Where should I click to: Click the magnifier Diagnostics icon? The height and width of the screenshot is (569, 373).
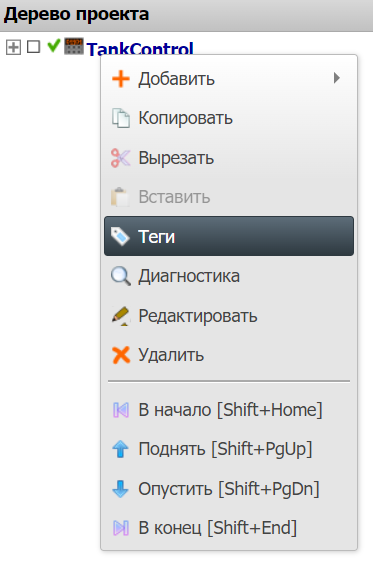click(121, 276)
